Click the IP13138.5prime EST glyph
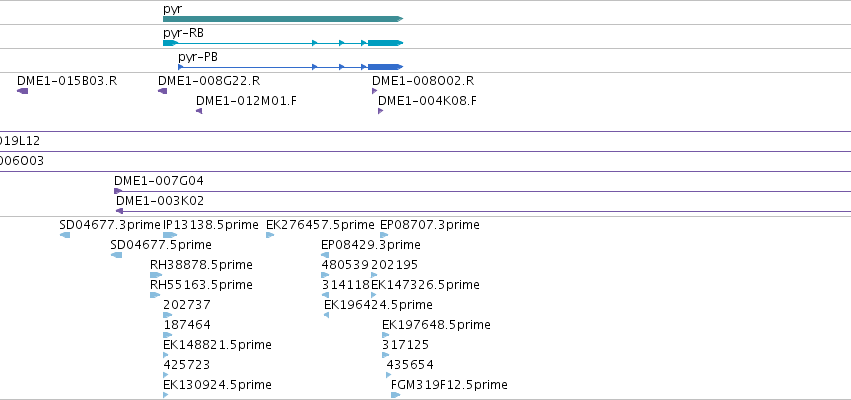This screenshot has height=400, width=851. coord(170,235)
